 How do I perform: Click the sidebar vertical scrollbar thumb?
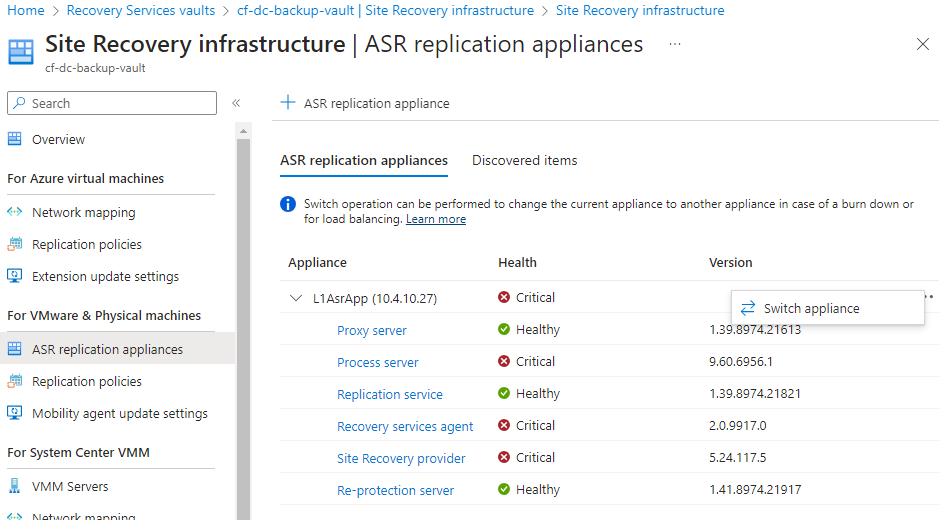[x=243, y=329]
